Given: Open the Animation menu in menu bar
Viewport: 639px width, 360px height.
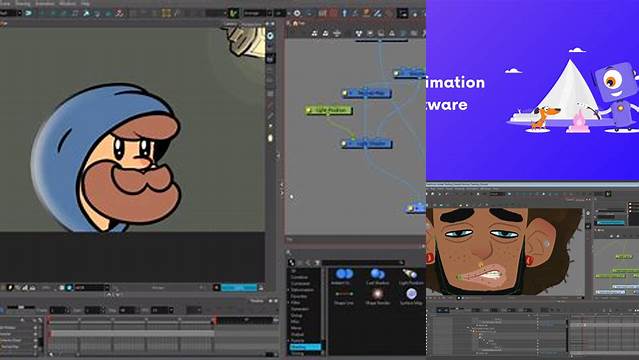Looking at the screenshot, I should coord(45,3).
